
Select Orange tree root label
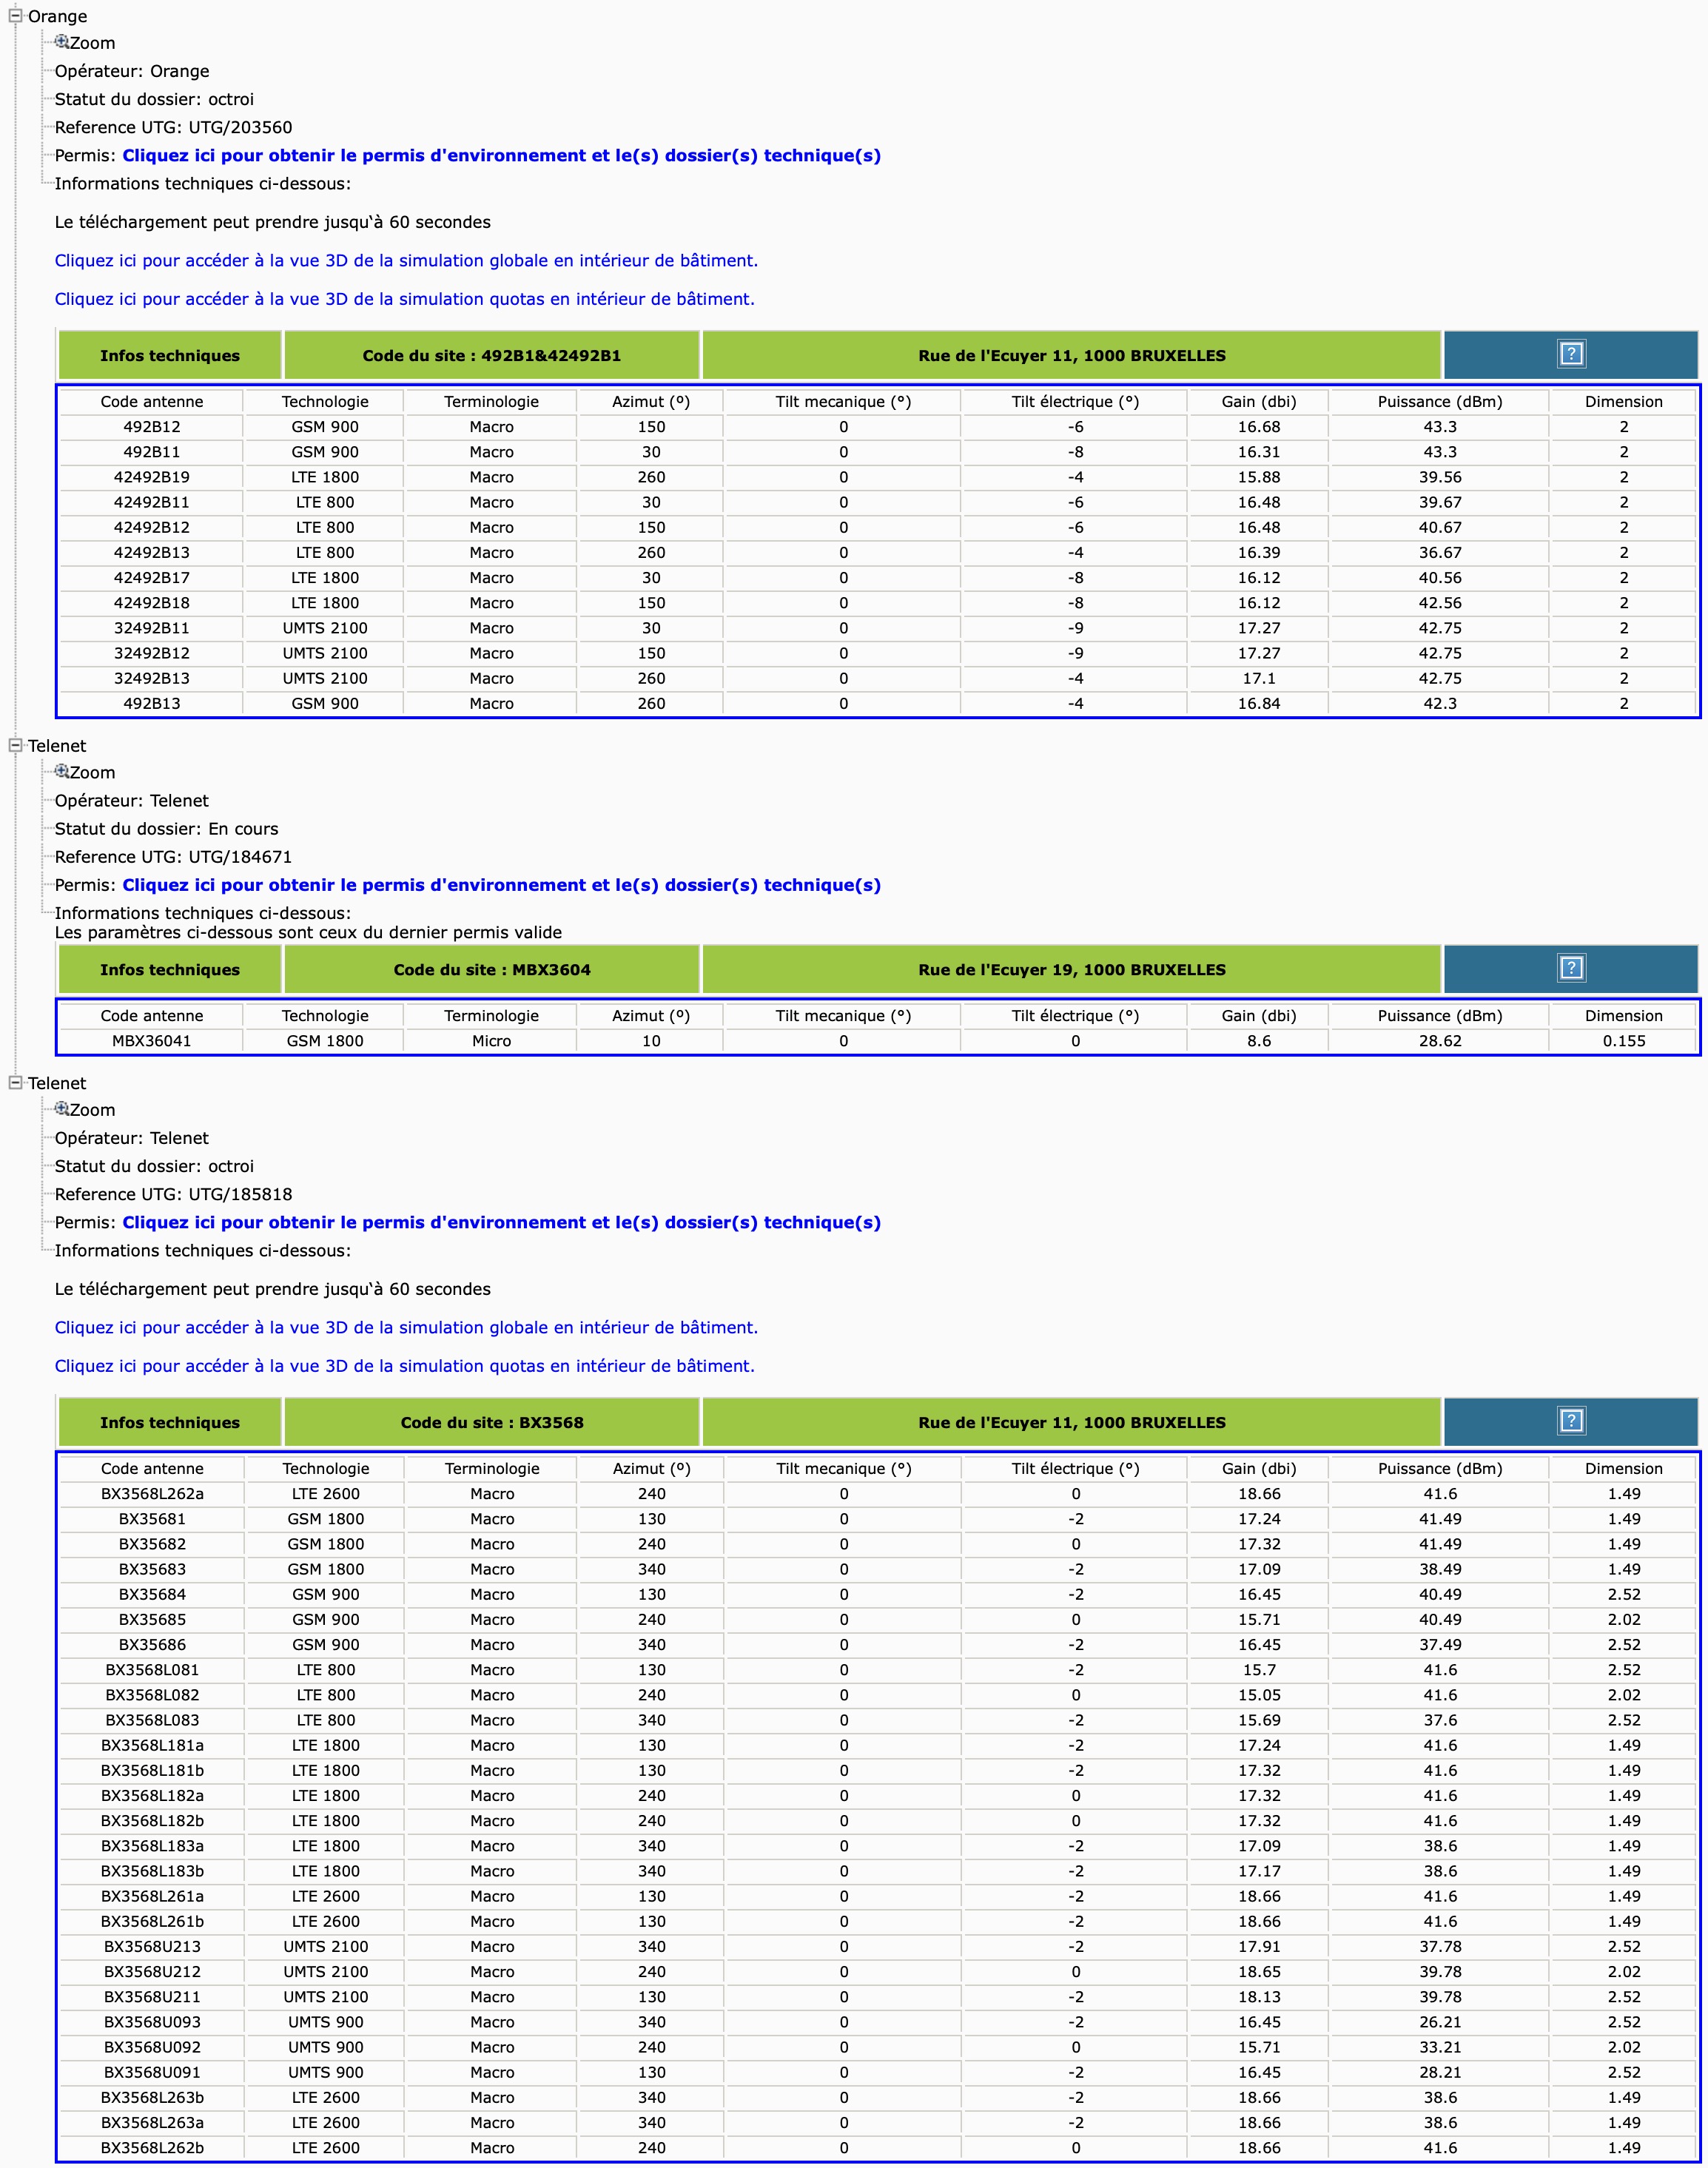(57, 16)
